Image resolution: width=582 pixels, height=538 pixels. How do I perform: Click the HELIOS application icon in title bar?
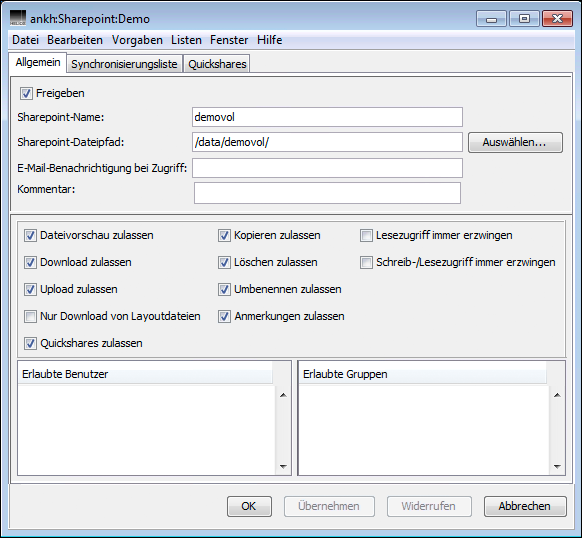click(17, 18)
